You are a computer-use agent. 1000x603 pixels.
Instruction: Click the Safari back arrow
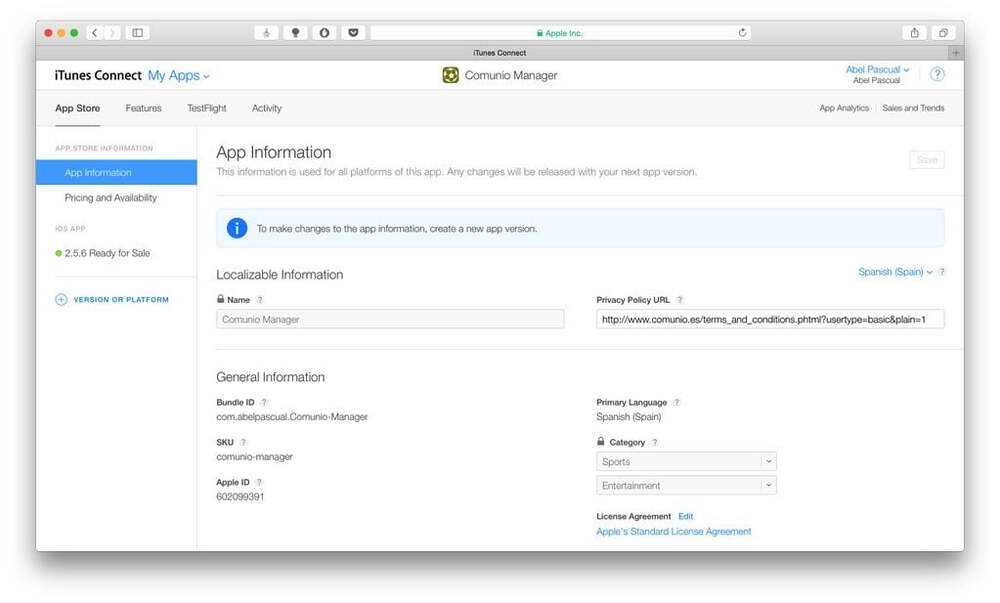pos(95,33)
